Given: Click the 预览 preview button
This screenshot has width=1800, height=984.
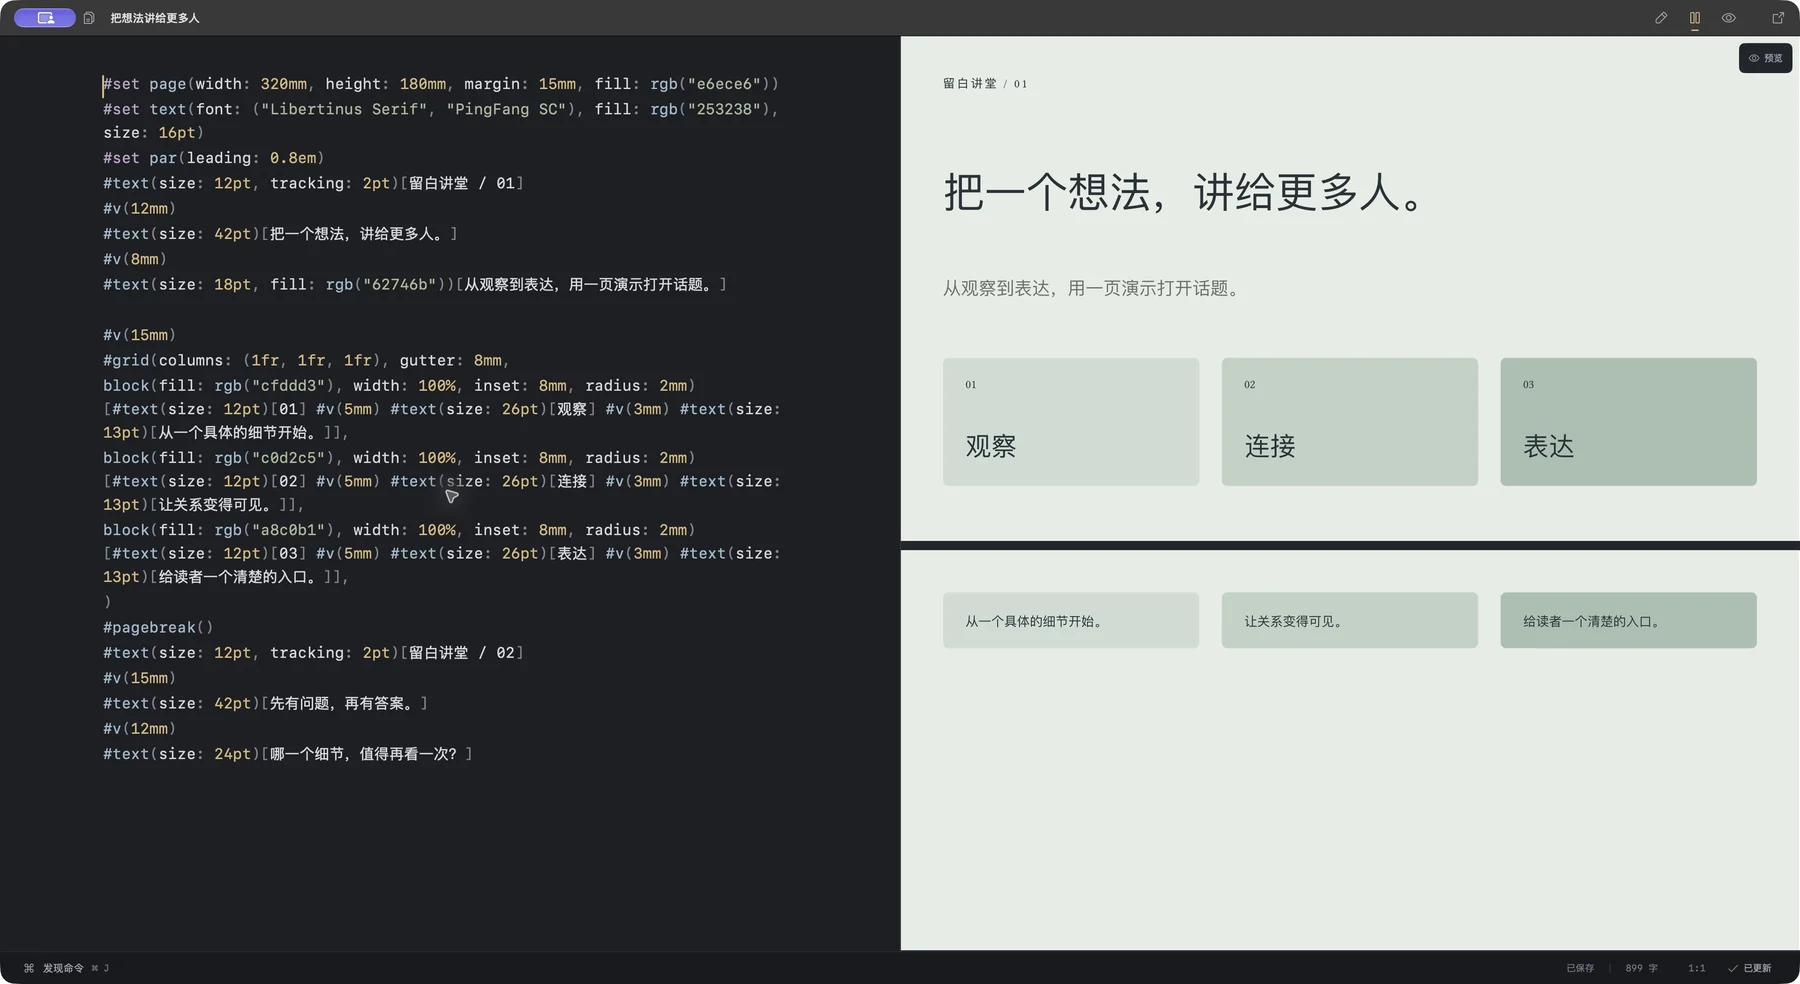Looking at the screenshot, I should click(1765, 58).
